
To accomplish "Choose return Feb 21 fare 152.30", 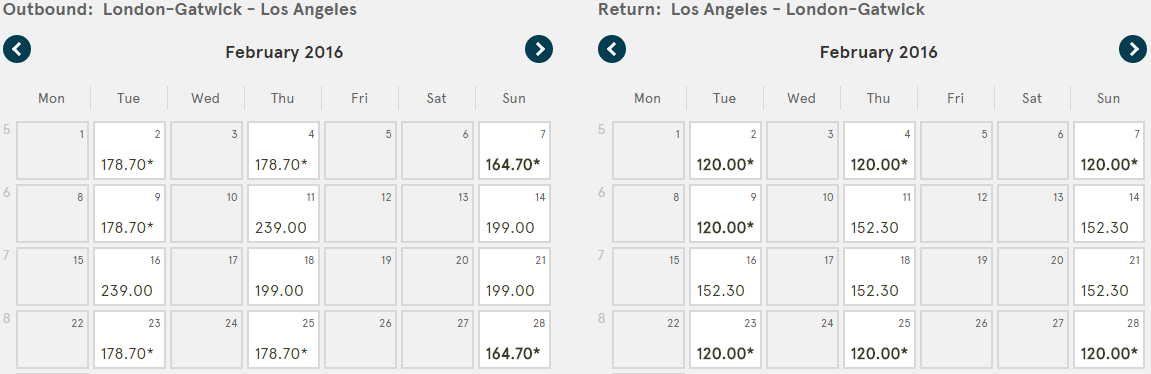I will pos(1109,277).
